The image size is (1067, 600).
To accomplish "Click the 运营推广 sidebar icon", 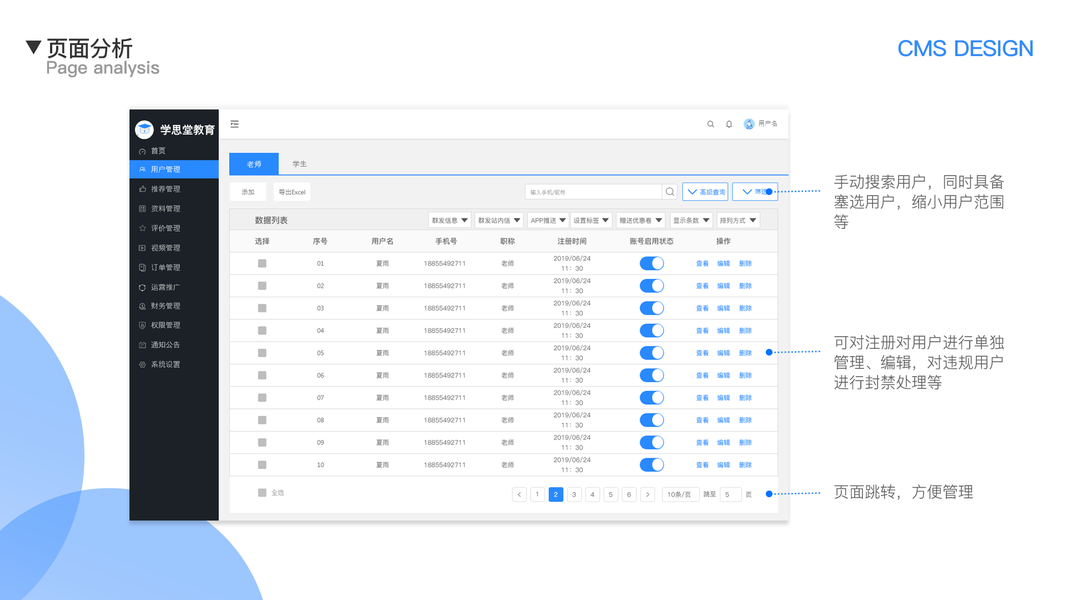I will coord(142,288).
